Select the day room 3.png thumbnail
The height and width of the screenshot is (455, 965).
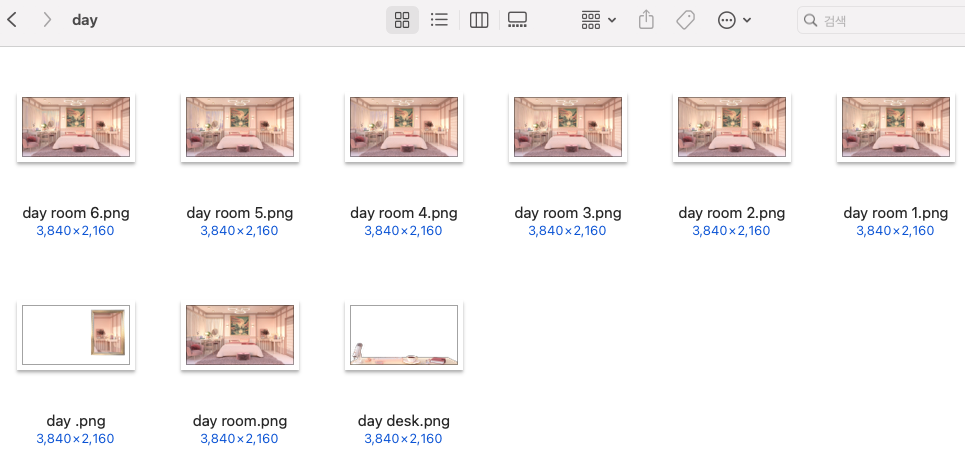(568, 126)
